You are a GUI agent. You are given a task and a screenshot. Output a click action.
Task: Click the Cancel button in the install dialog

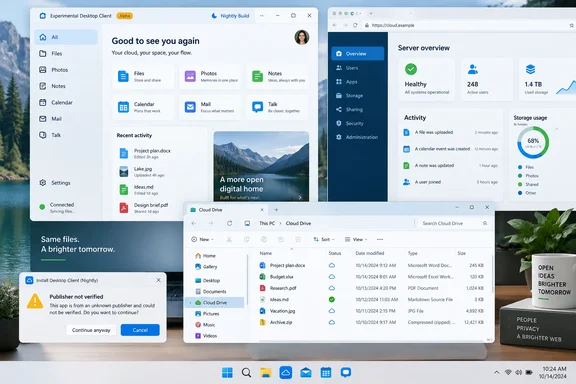point(140,330)
